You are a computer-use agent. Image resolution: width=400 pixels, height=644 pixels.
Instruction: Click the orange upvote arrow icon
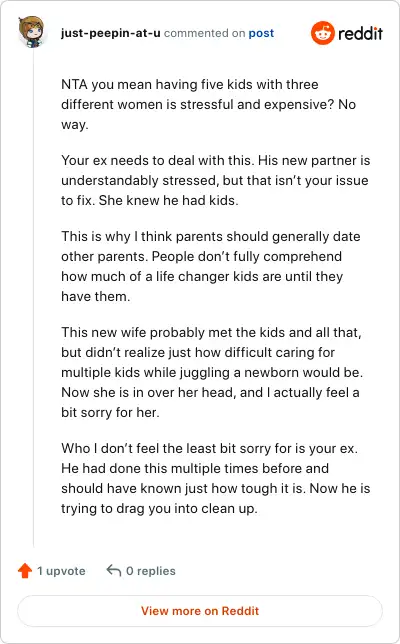click(x=25, y=570)
